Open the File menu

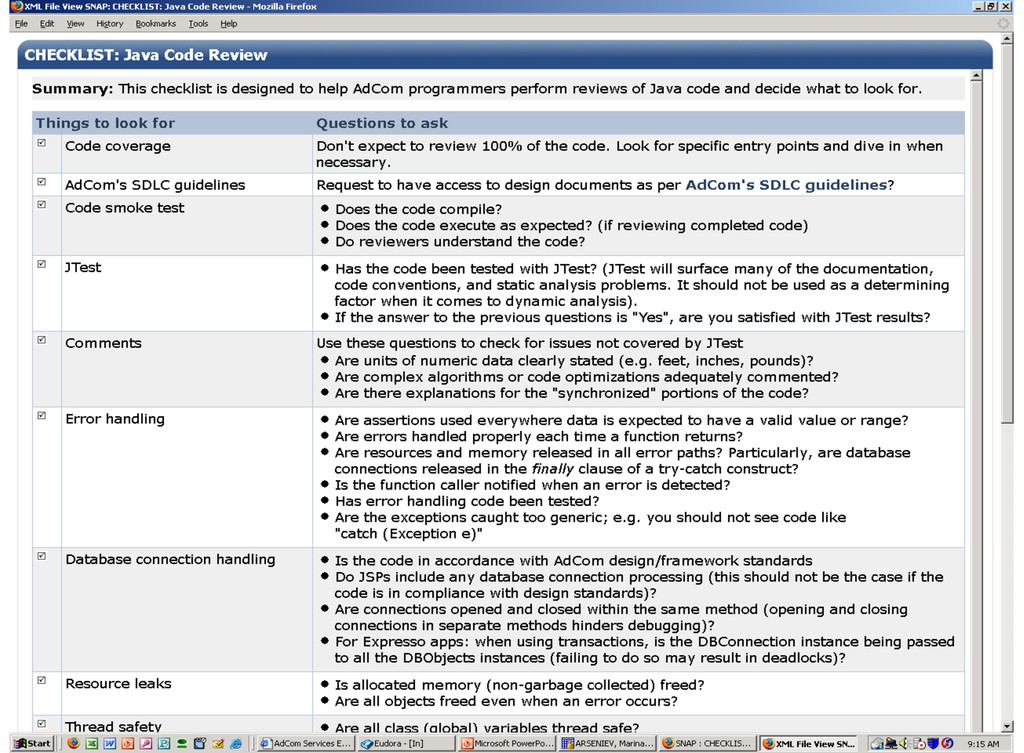coord(21,24)
